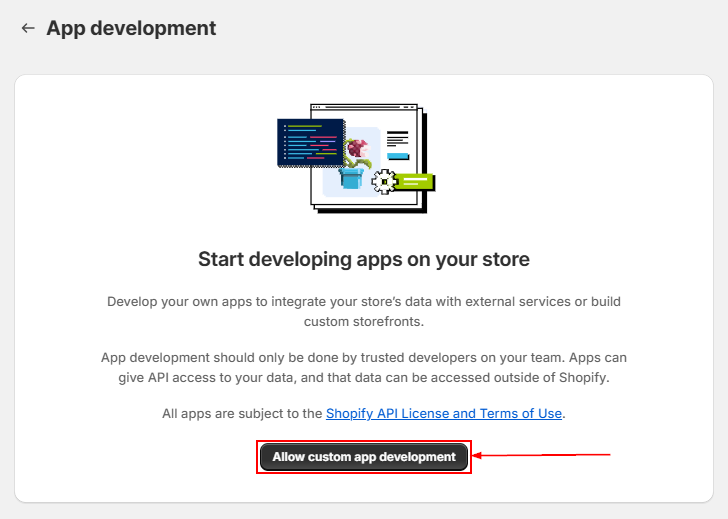Screen dimensions: 728x519
Task: Click the Start developing apps heading
Action: point(364,260)
